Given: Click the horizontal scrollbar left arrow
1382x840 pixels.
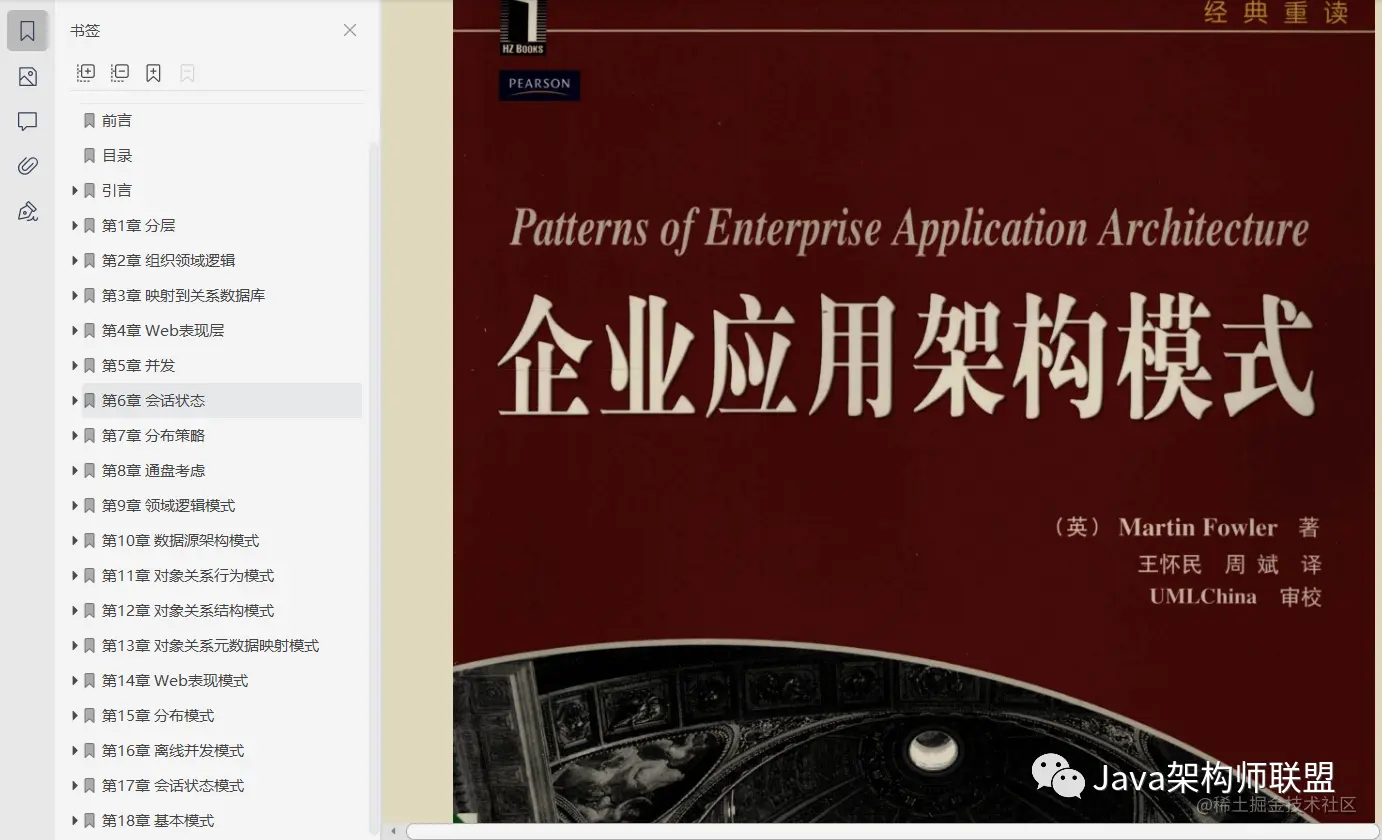Looking at the screenshot, I should [394, 832].
